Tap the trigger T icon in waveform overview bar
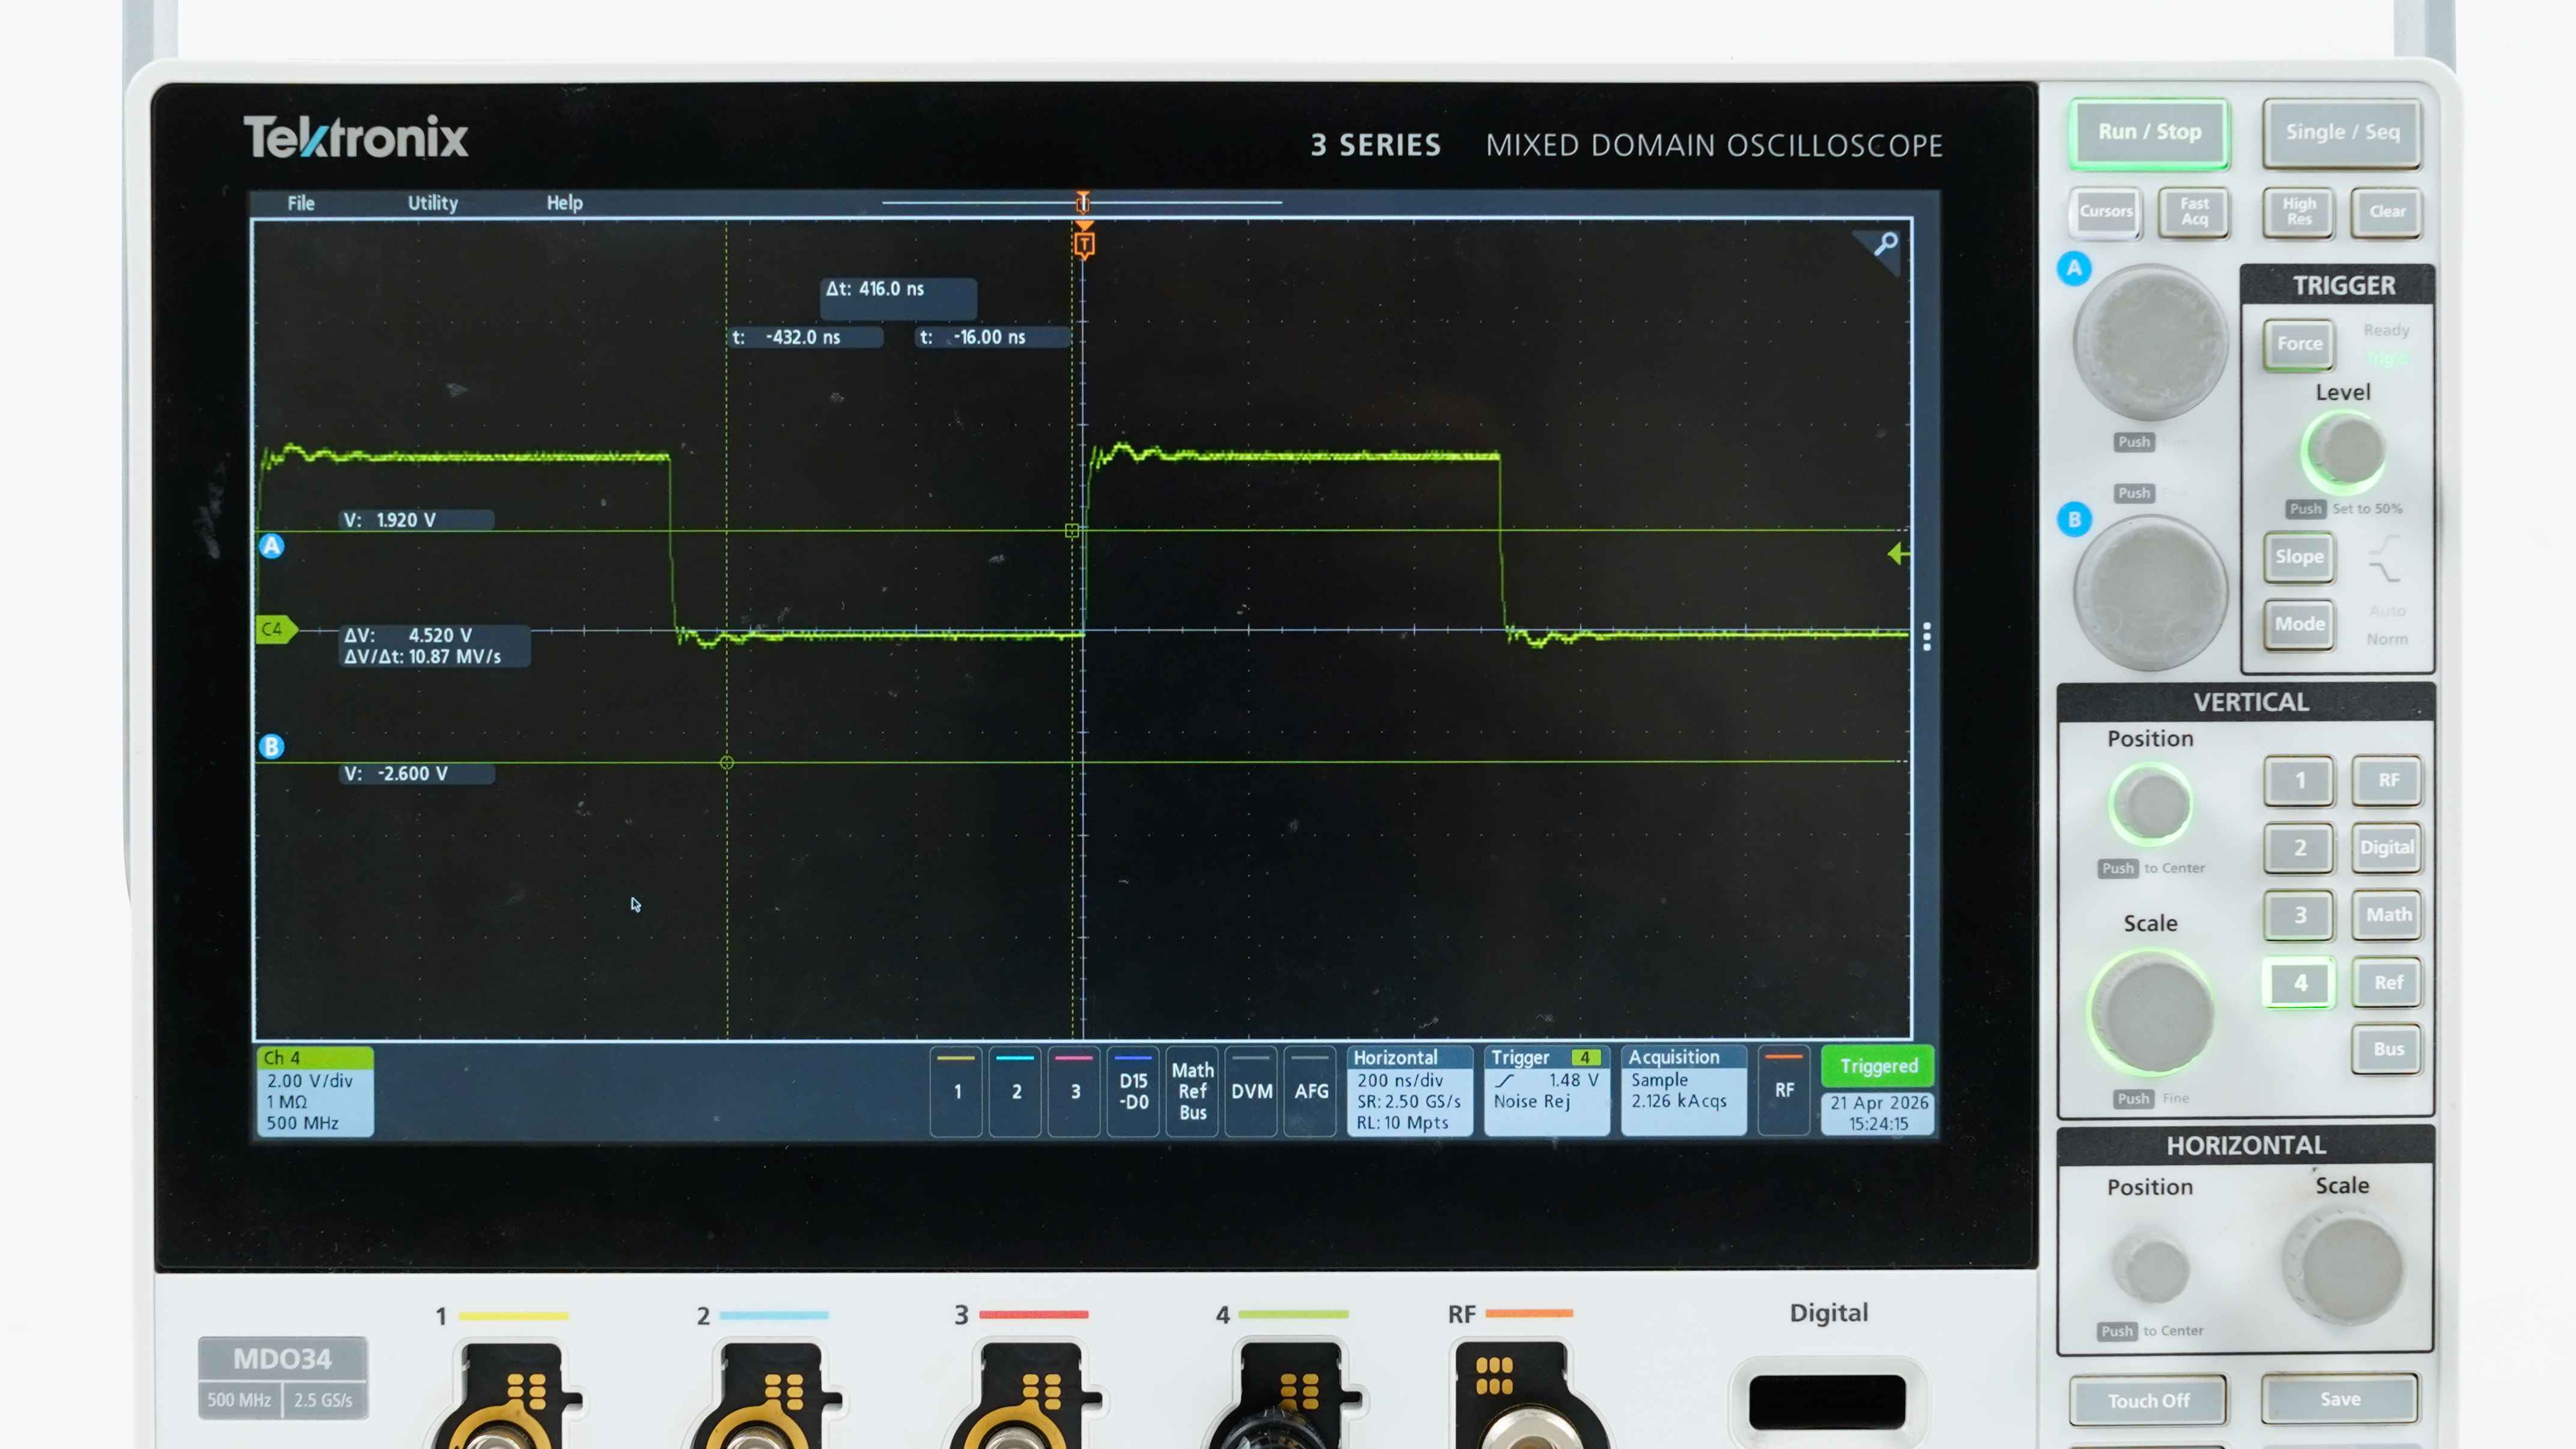 [1083, 203]
